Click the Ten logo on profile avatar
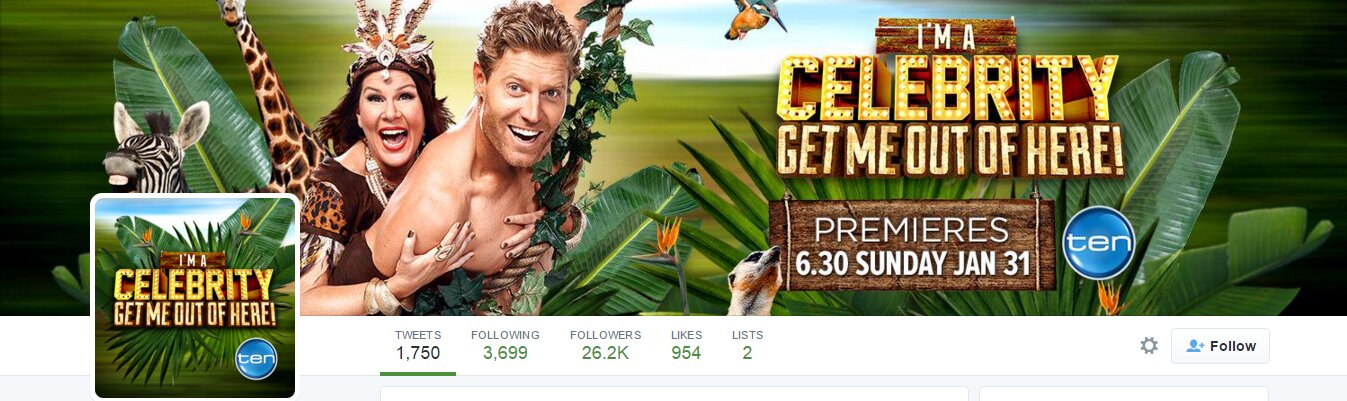This screenshot has width=1347, height=401. (x=256, y=359)
